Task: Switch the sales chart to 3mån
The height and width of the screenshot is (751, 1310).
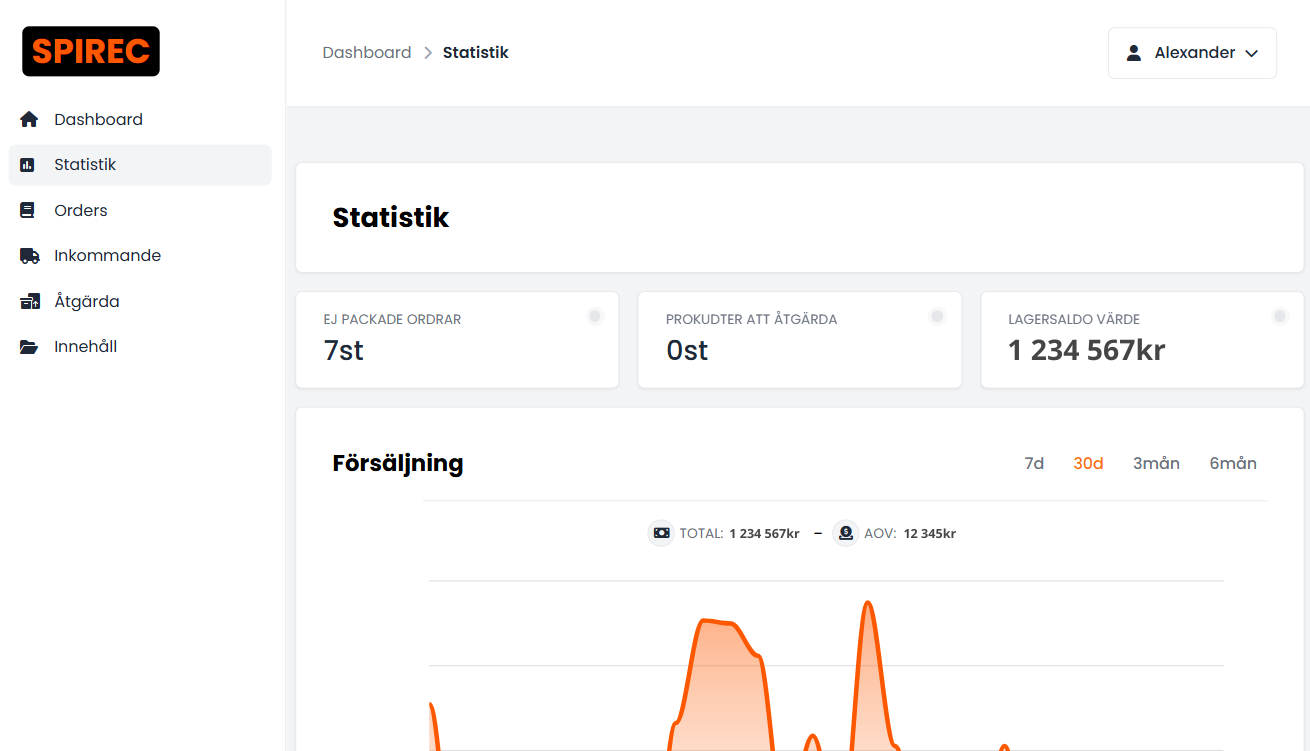Action: pyautogui.click(x=1156, y=463)
